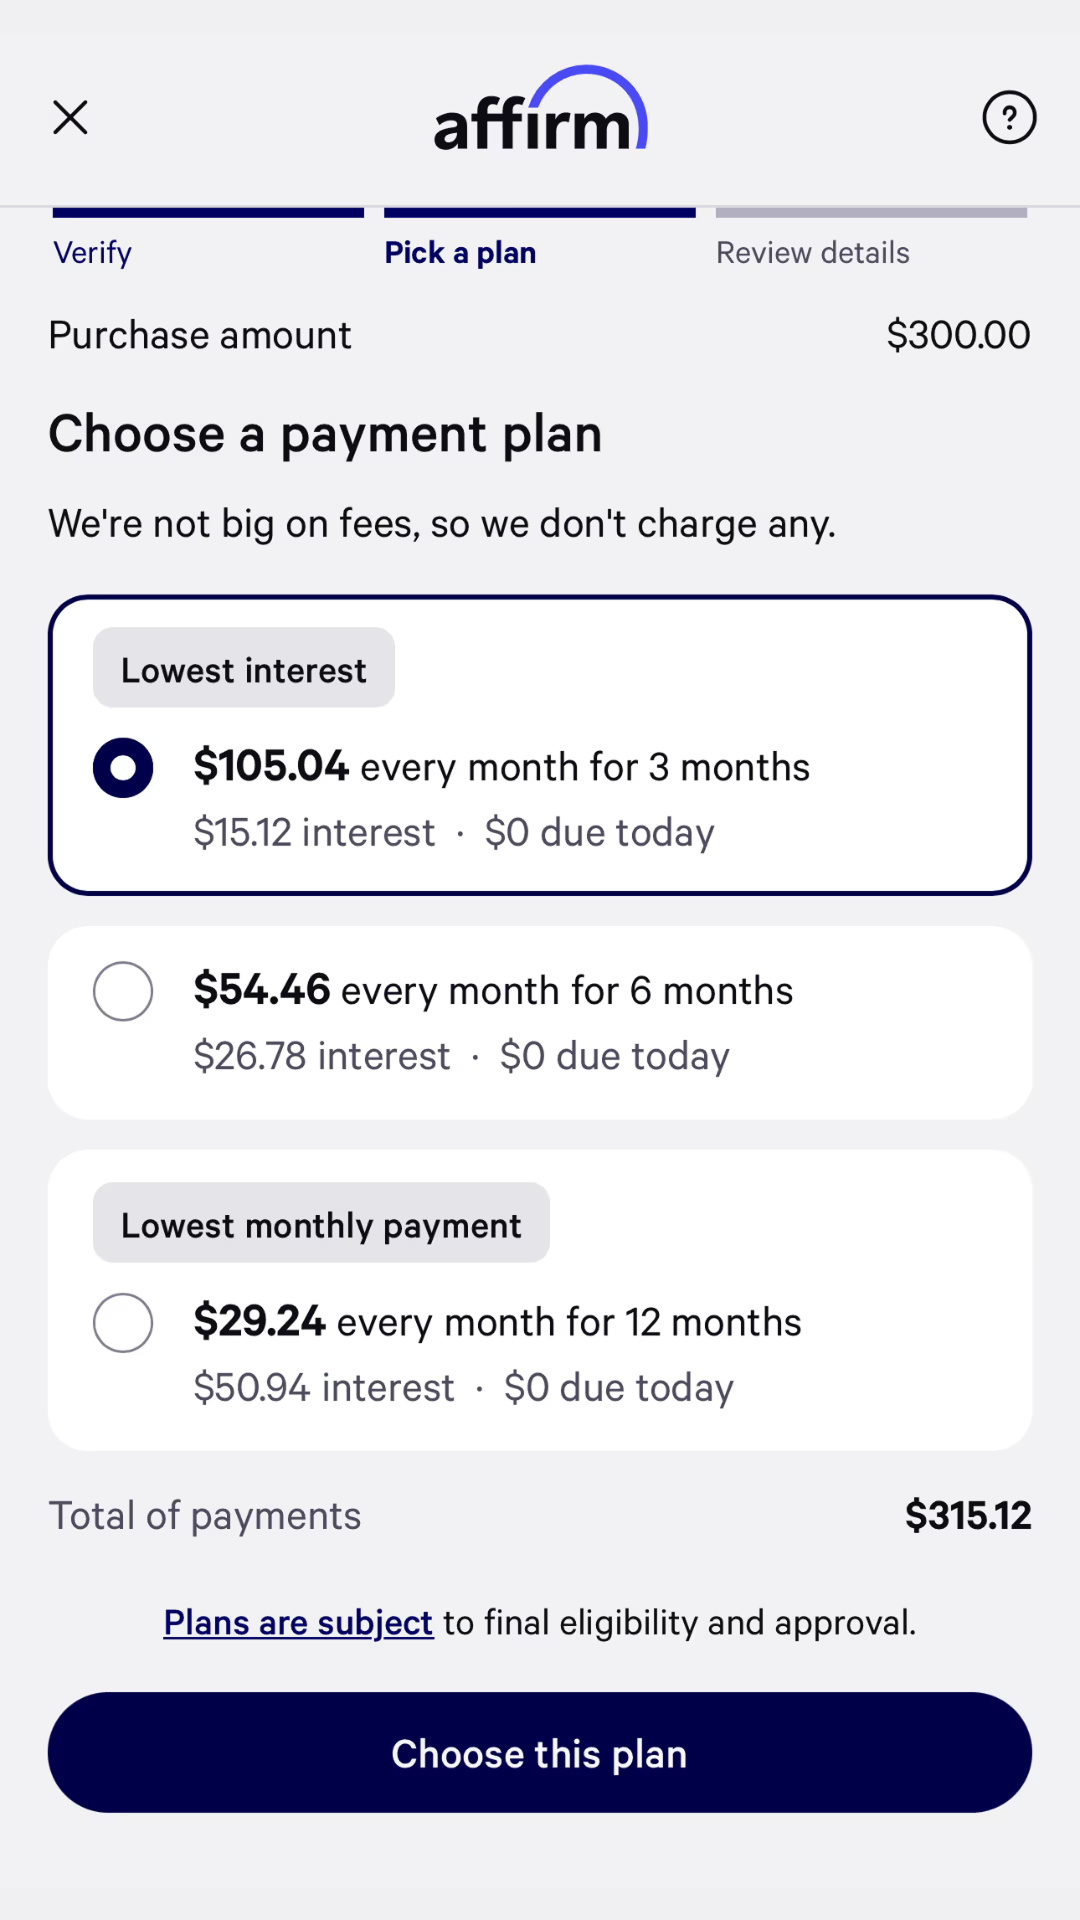This screenshot has height=1920, width=1080.
Task: Click the Pick a plan step label
Action: click(x=460, y=253)
